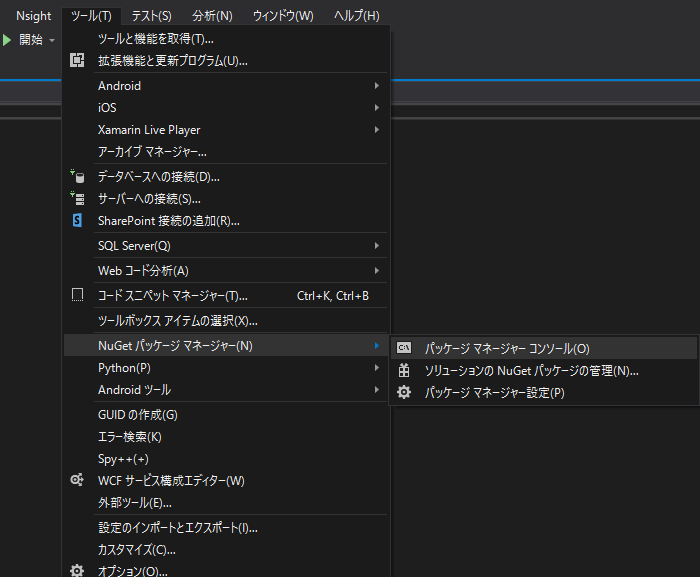Select the SQL Server(Q) entry
The width and height of the screenshot is (700, 577).
point(226,246)
